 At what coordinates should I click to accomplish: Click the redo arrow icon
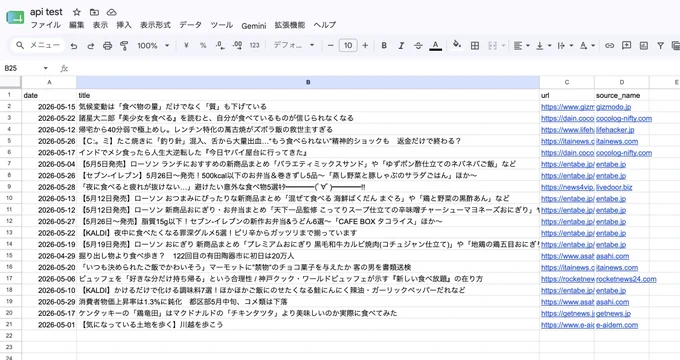(x=91, y=46)
